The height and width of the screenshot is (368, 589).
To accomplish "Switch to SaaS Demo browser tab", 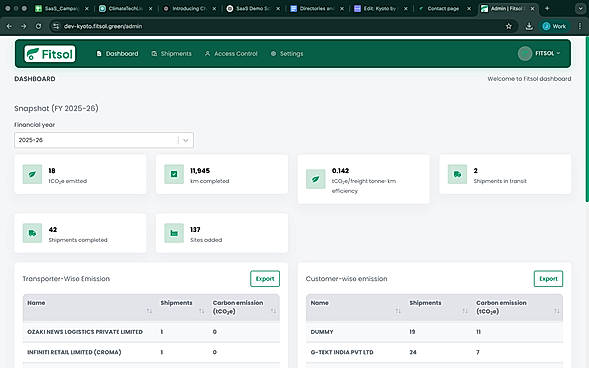I will click(x=254, y=8).
